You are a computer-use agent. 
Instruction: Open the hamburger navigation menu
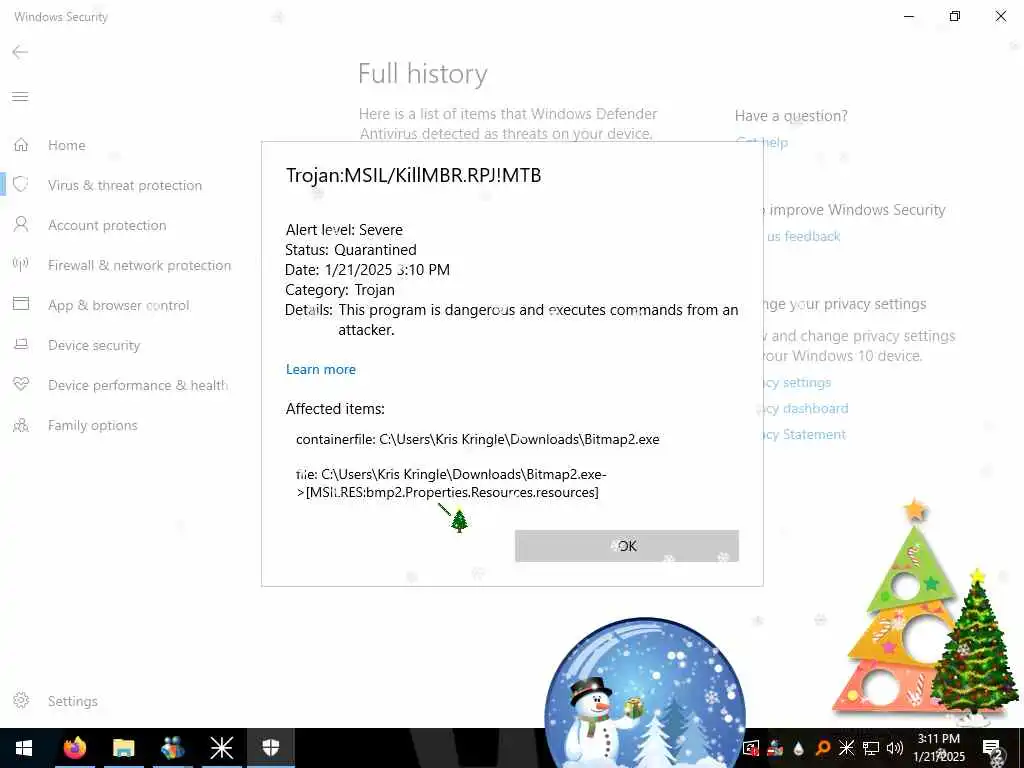[20, 97]
